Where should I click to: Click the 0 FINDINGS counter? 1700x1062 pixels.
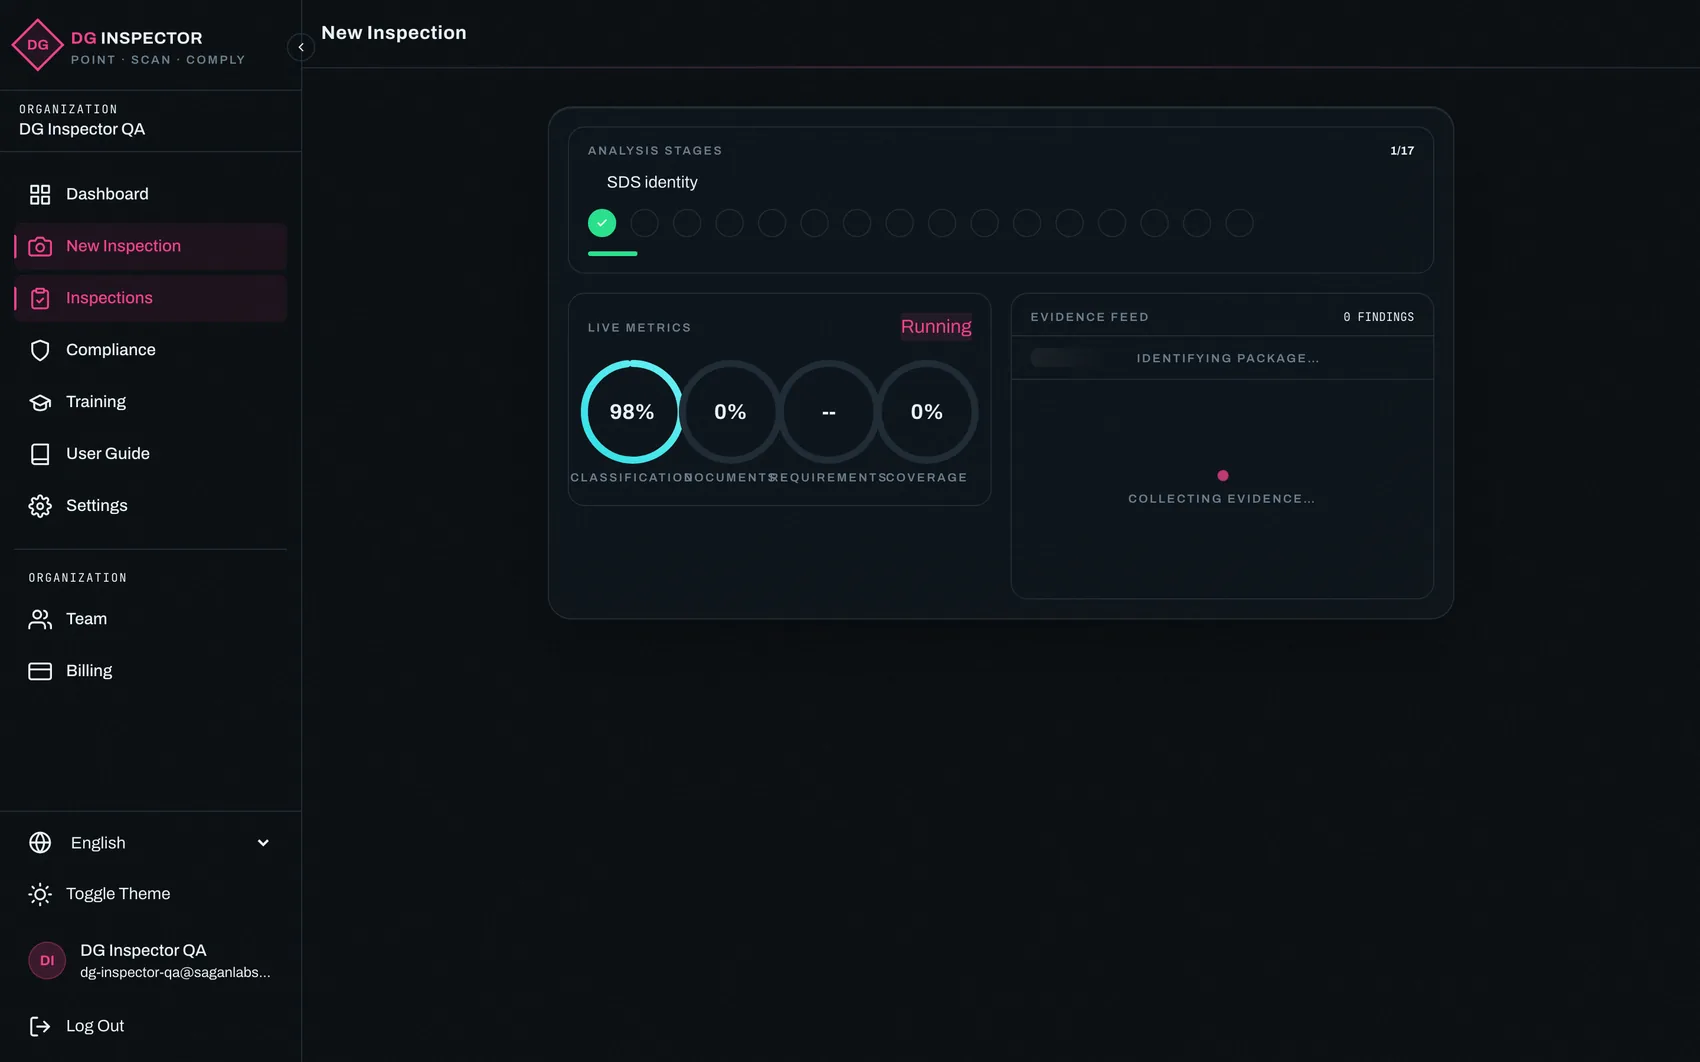[x=1378, y=317]
